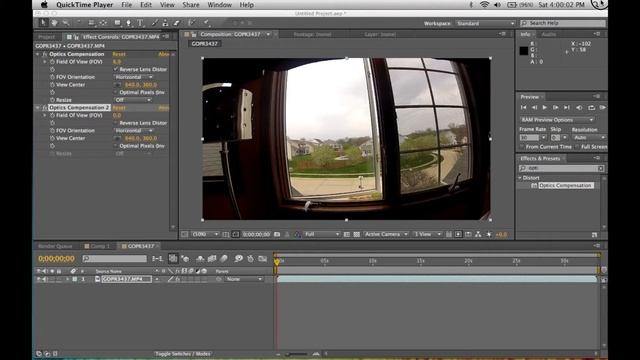
Task: Switch to the Render Queue tab
Action: coord(55,246)
